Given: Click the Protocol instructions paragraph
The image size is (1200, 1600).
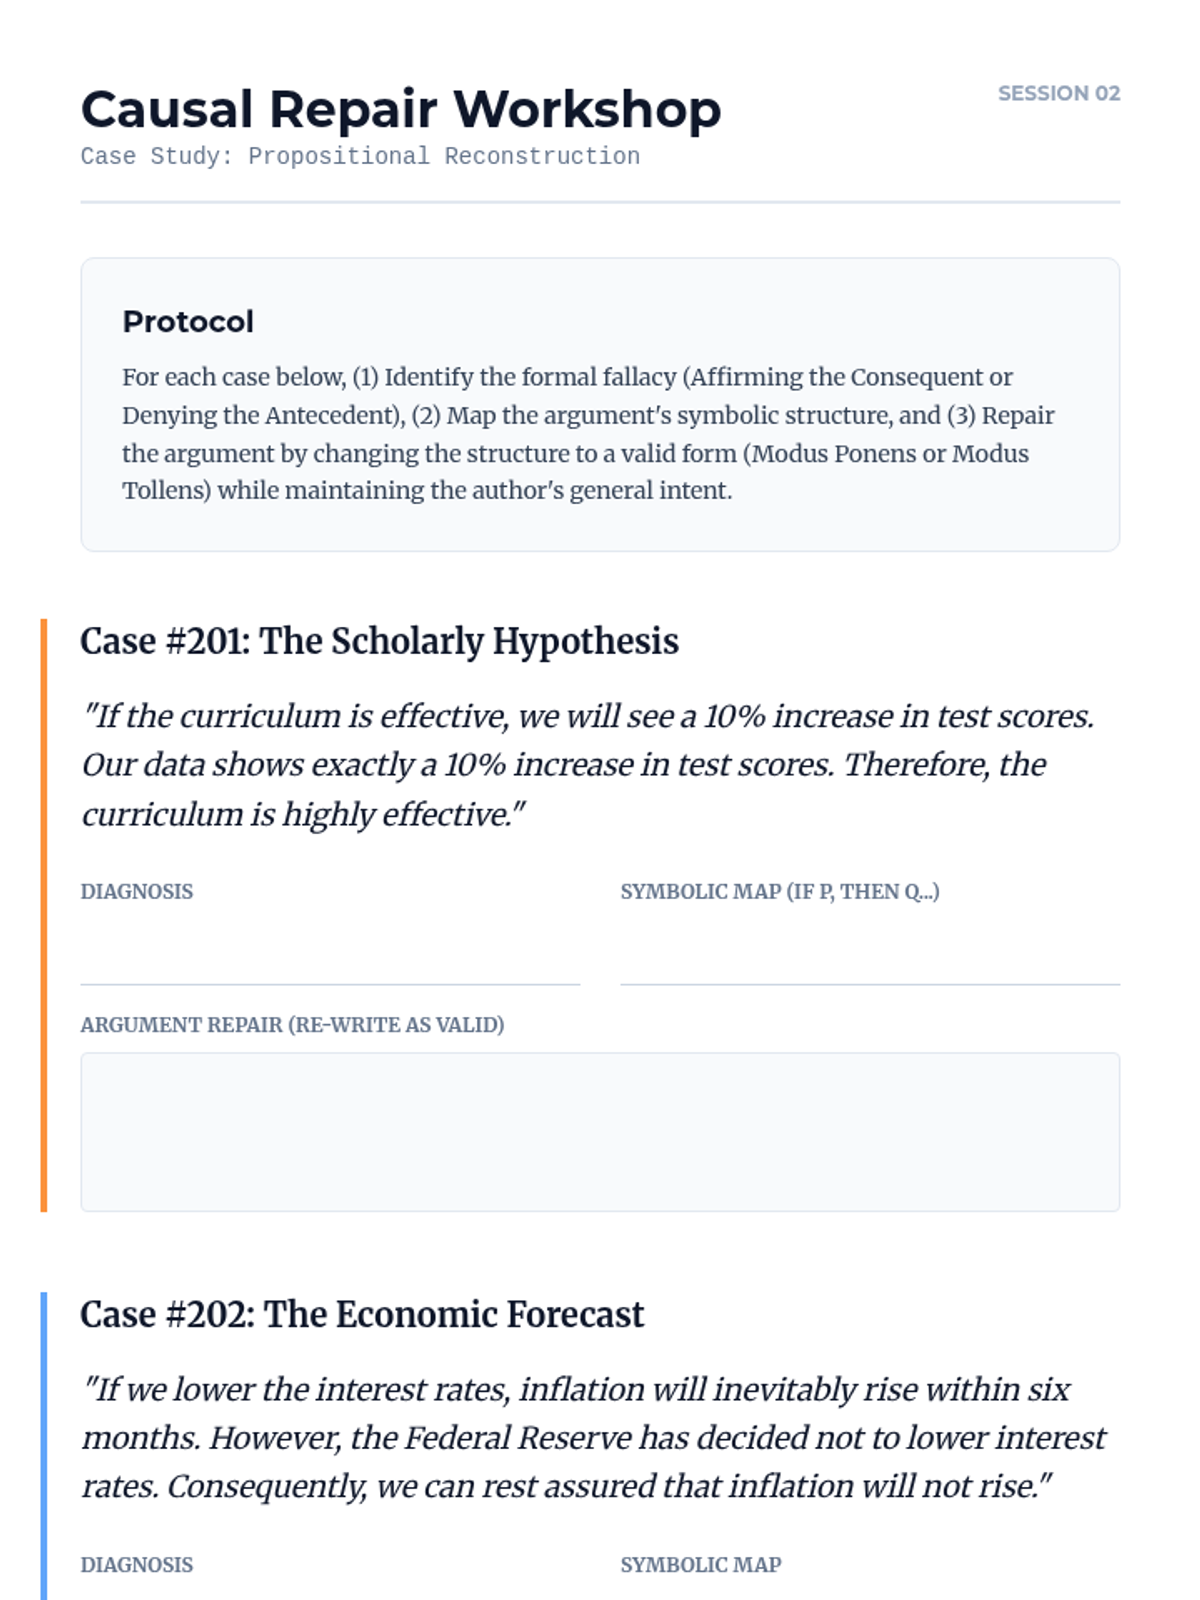Looking at the screenshot, I should click(588, 434).
